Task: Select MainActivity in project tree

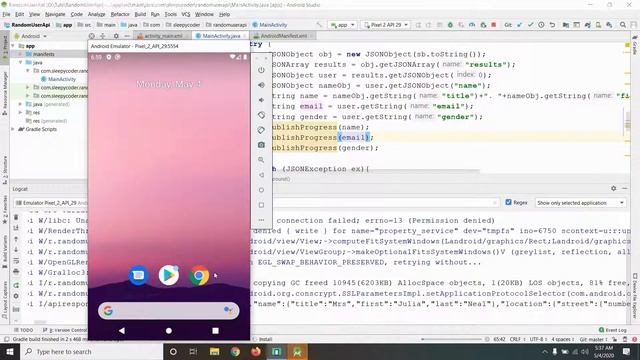Action: click(x=62, y=79)
